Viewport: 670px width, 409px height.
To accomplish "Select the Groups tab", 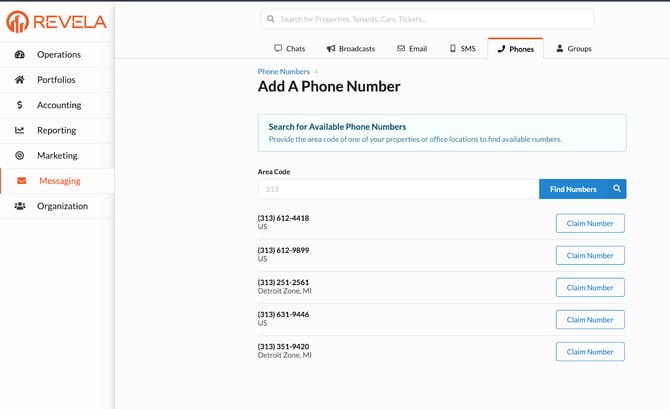I will point(574,48).
